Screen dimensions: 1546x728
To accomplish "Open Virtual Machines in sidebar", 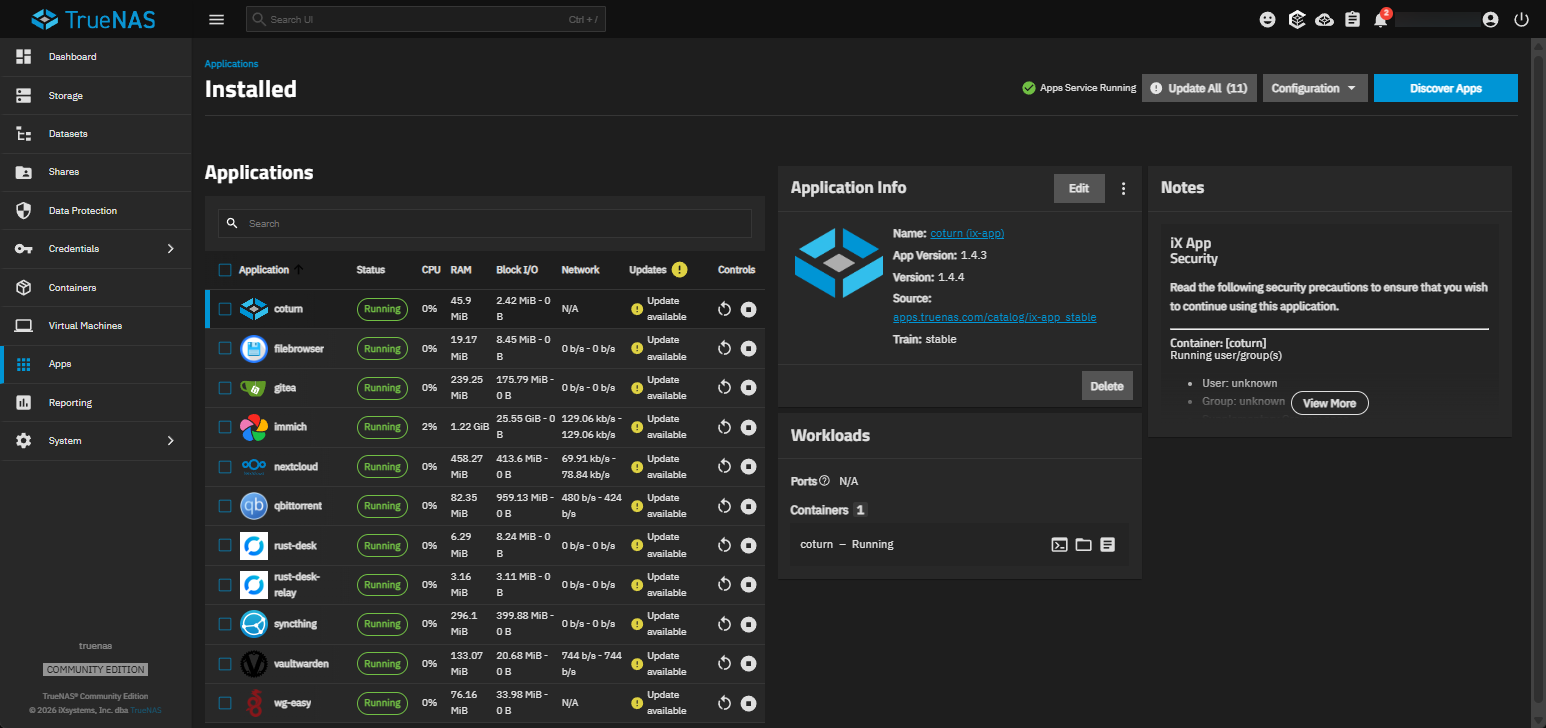I will click(95, 326).
